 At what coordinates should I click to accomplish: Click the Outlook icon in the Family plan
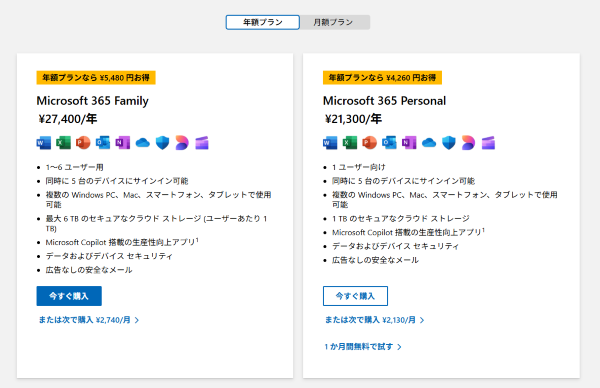[x=103, y=143]
